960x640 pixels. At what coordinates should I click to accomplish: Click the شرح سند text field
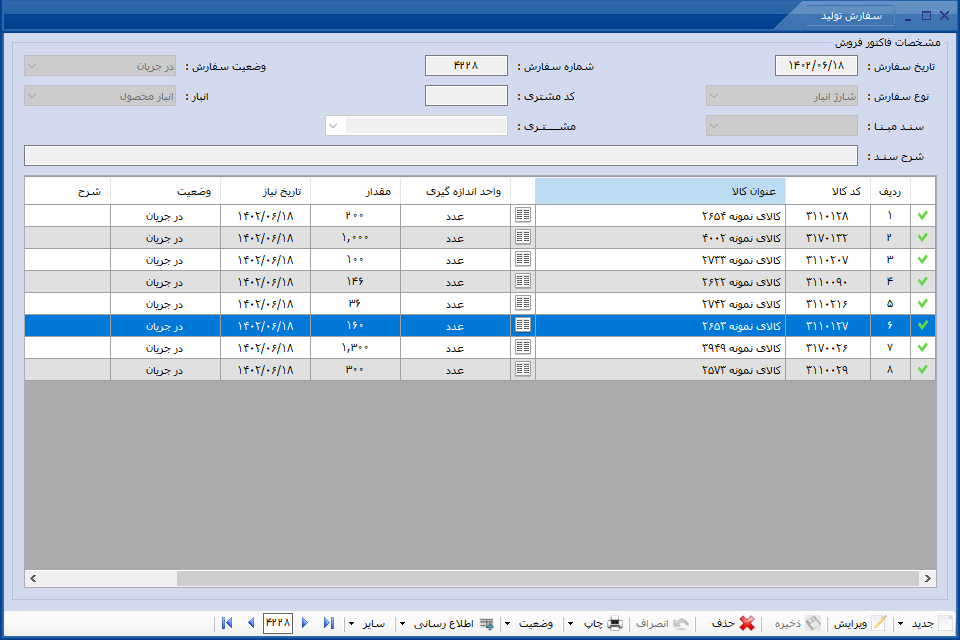click(441, 156)
